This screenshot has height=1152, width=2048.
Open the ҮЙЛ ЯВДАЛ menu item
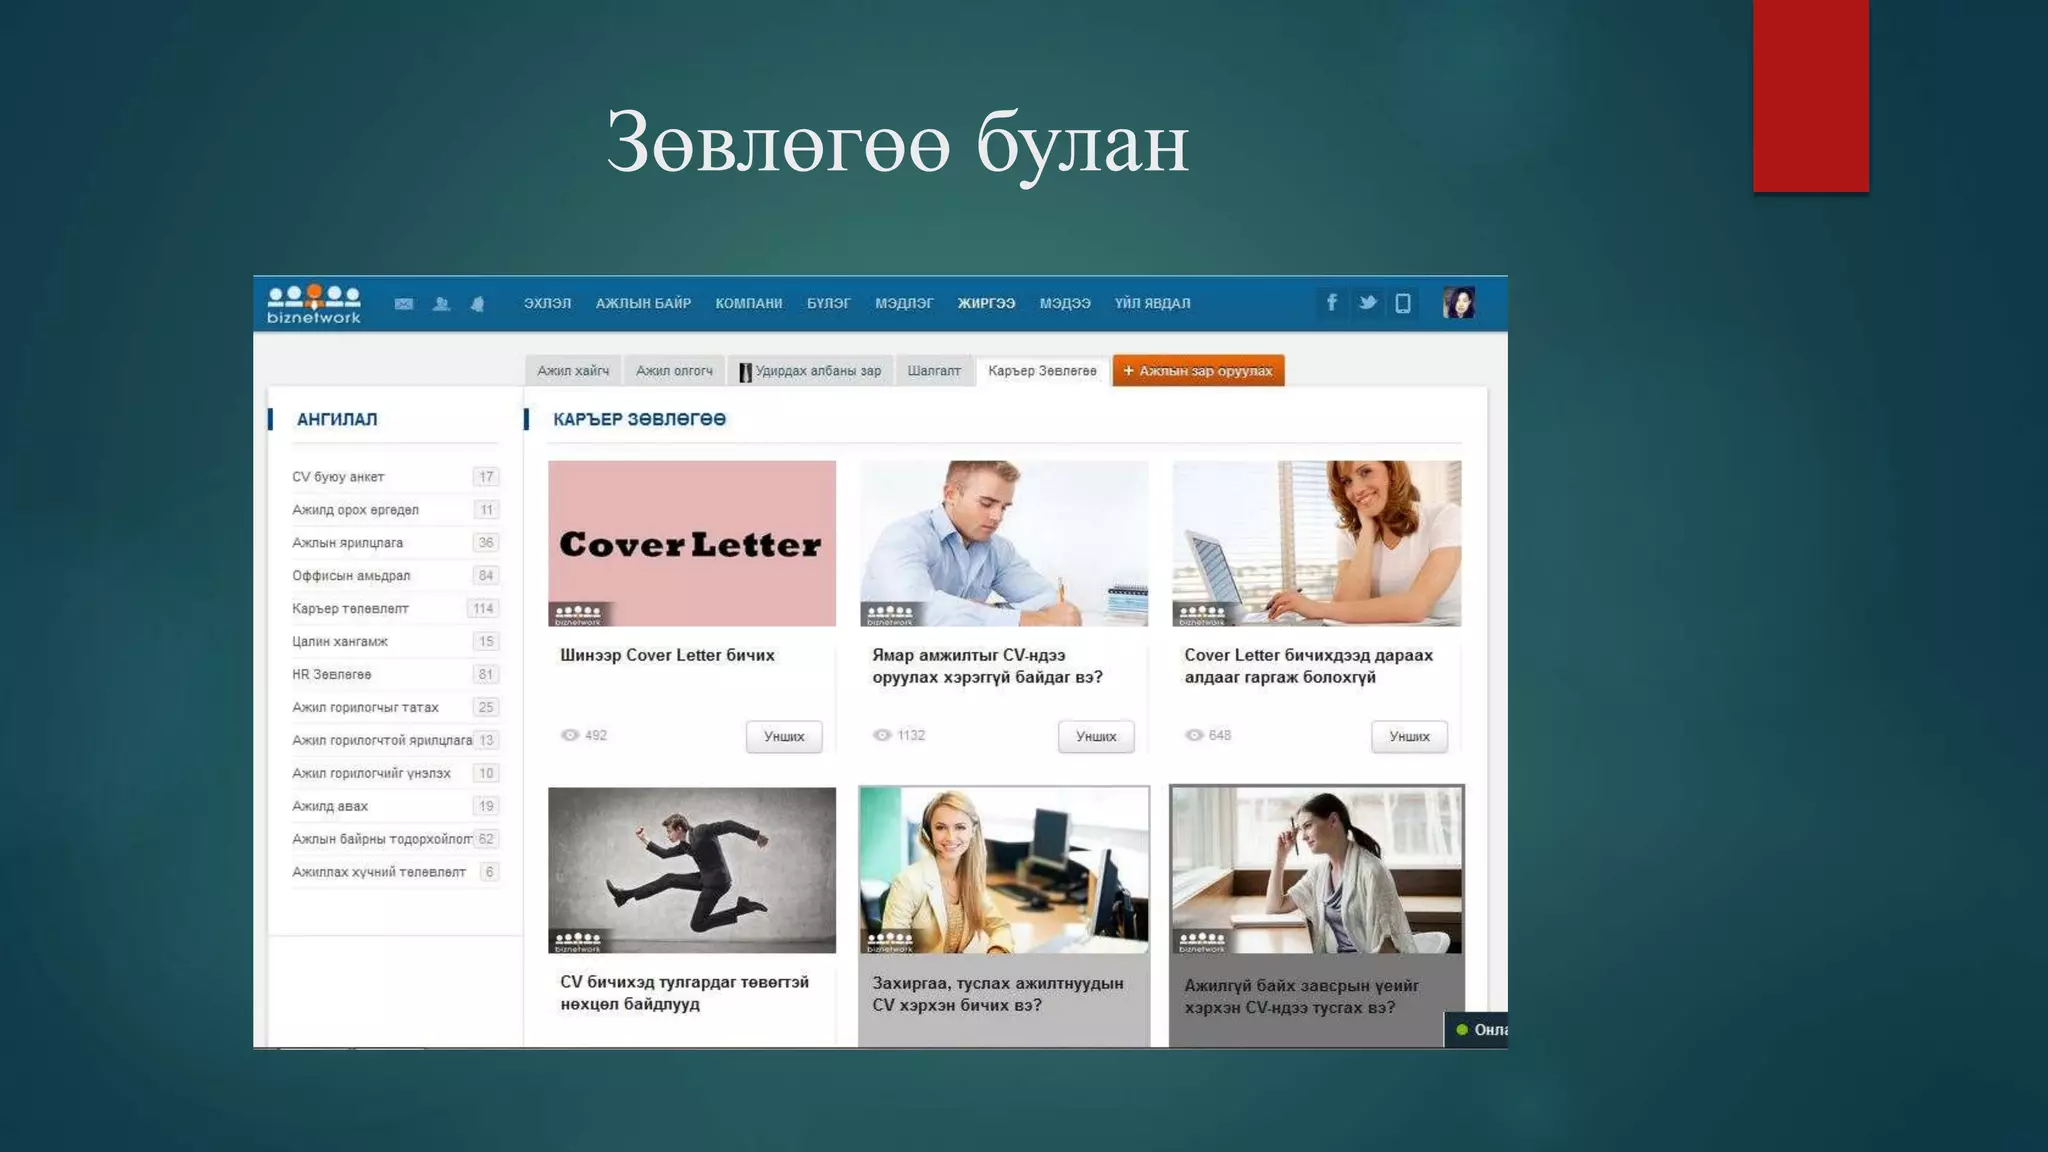click(1153, 303)
